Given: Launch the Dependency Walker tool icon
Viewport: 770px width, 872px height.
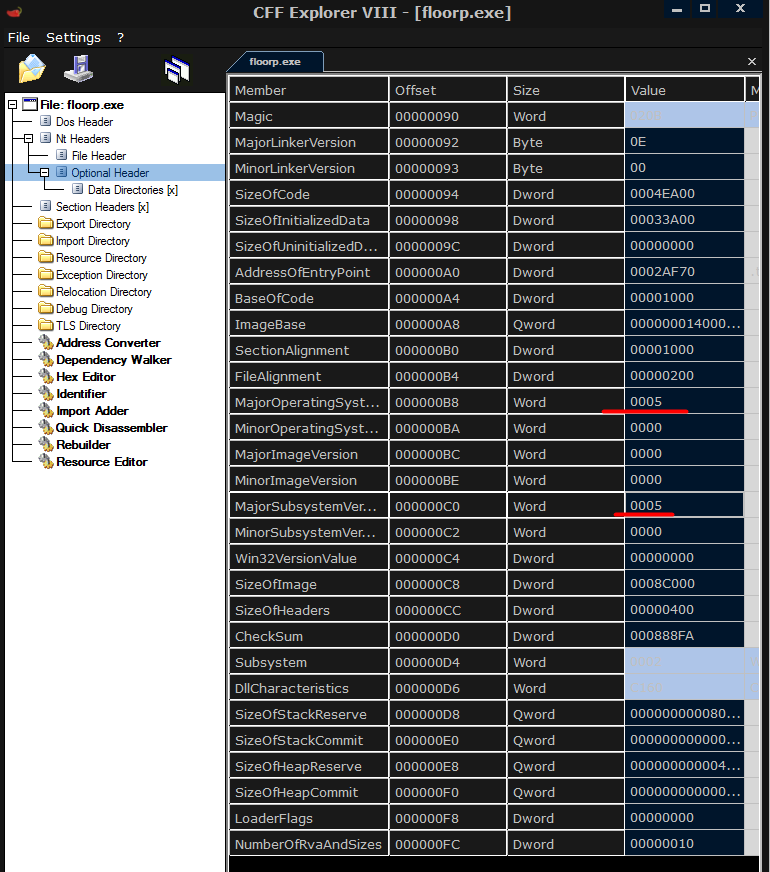Looking at the screenshot, I should tap(46, 360).
